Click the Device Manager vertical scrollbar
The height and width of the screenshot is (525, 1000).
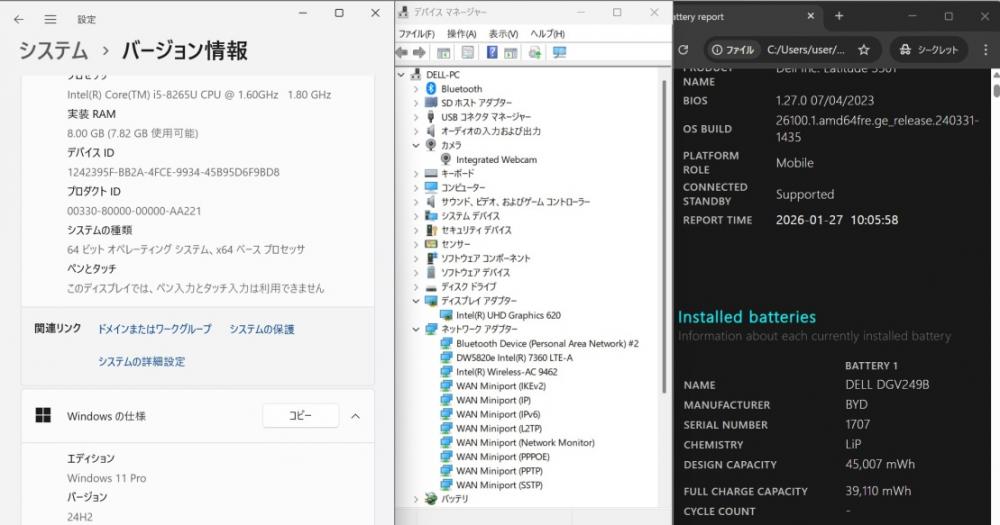(663, 236)
